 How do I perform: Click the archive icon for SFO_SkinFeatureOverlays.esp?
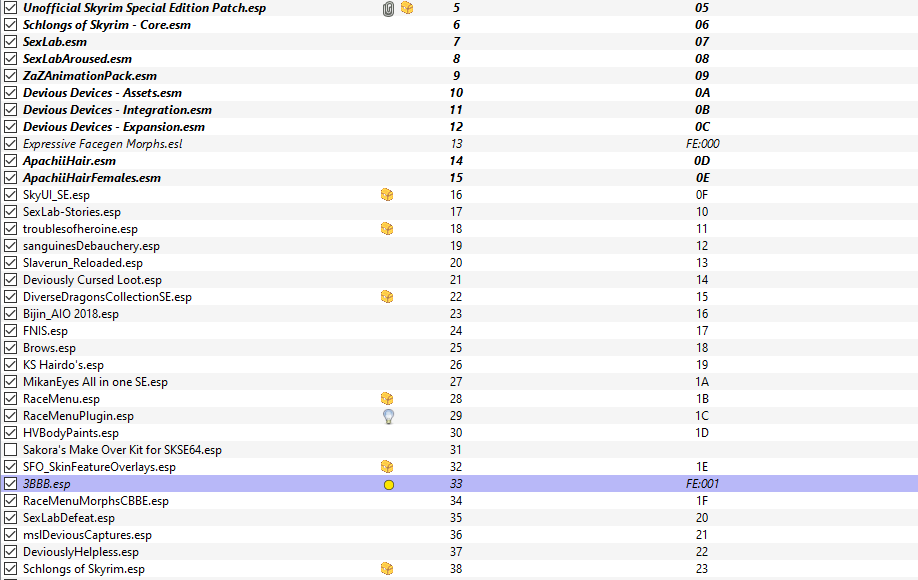pos(387,466)
